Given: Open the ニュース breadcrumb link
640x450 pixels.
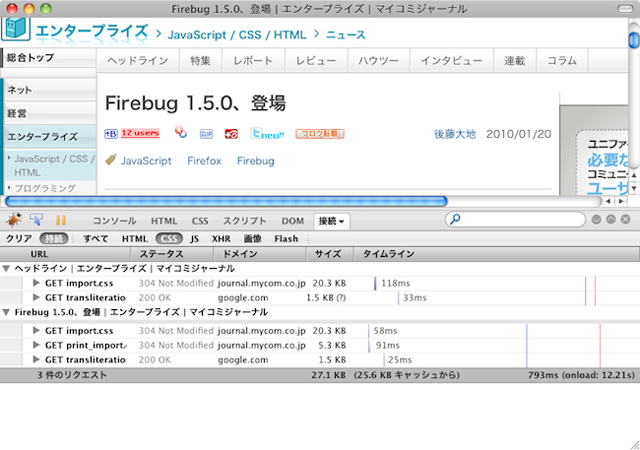Looking at the screenshot, I should [x=345, y=35].
